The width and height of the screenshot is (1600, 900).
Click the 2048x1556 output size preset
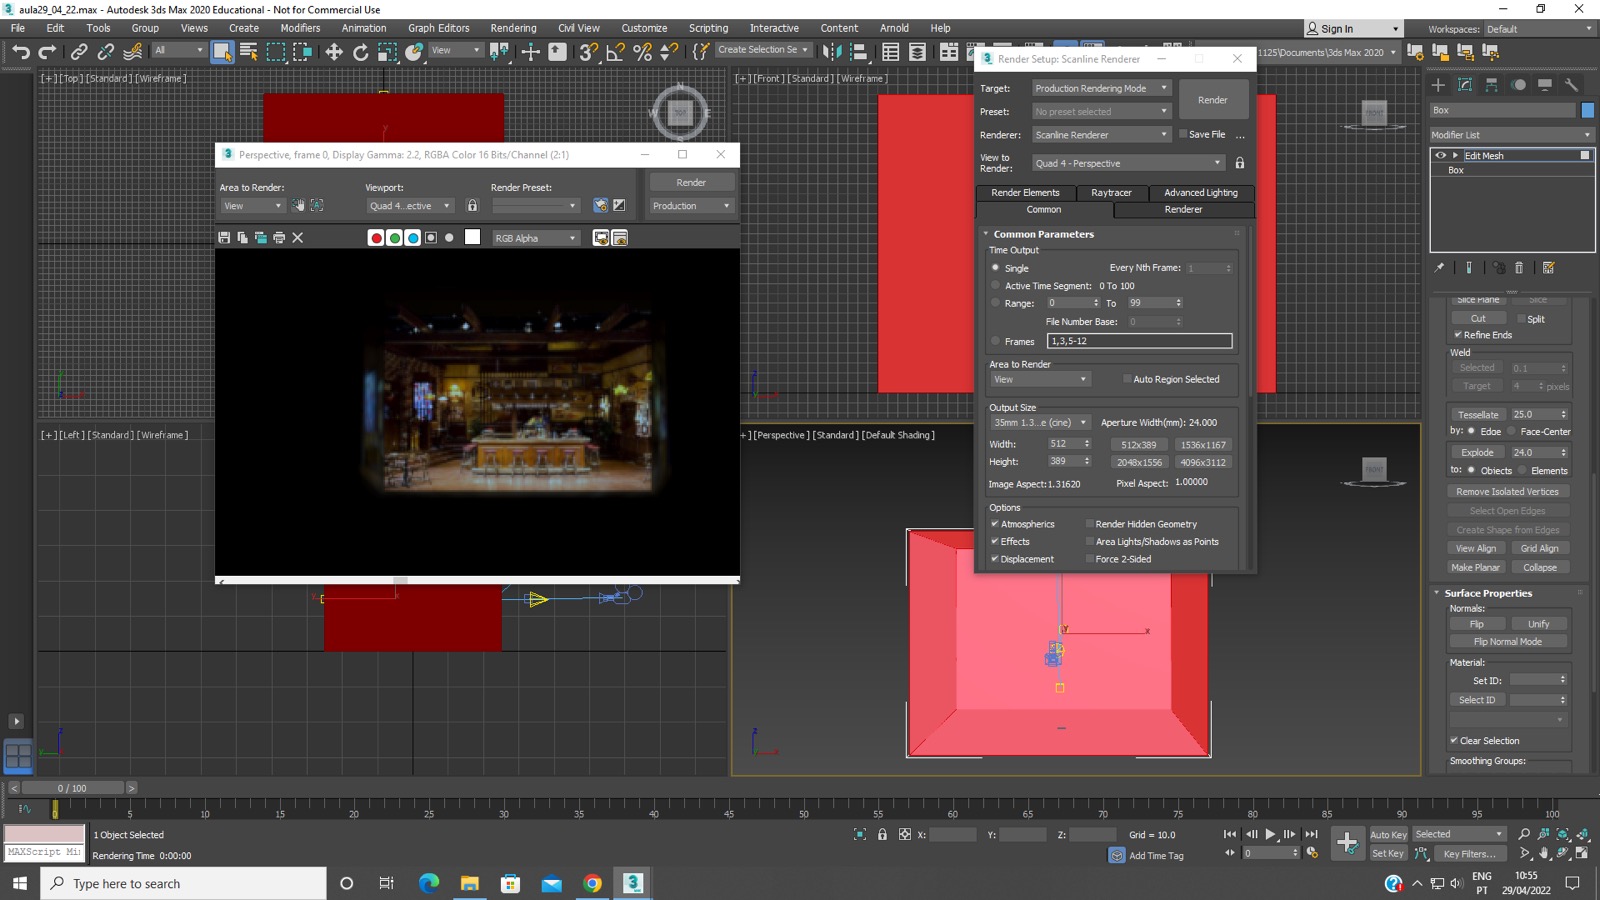(x=1139, y=462)
